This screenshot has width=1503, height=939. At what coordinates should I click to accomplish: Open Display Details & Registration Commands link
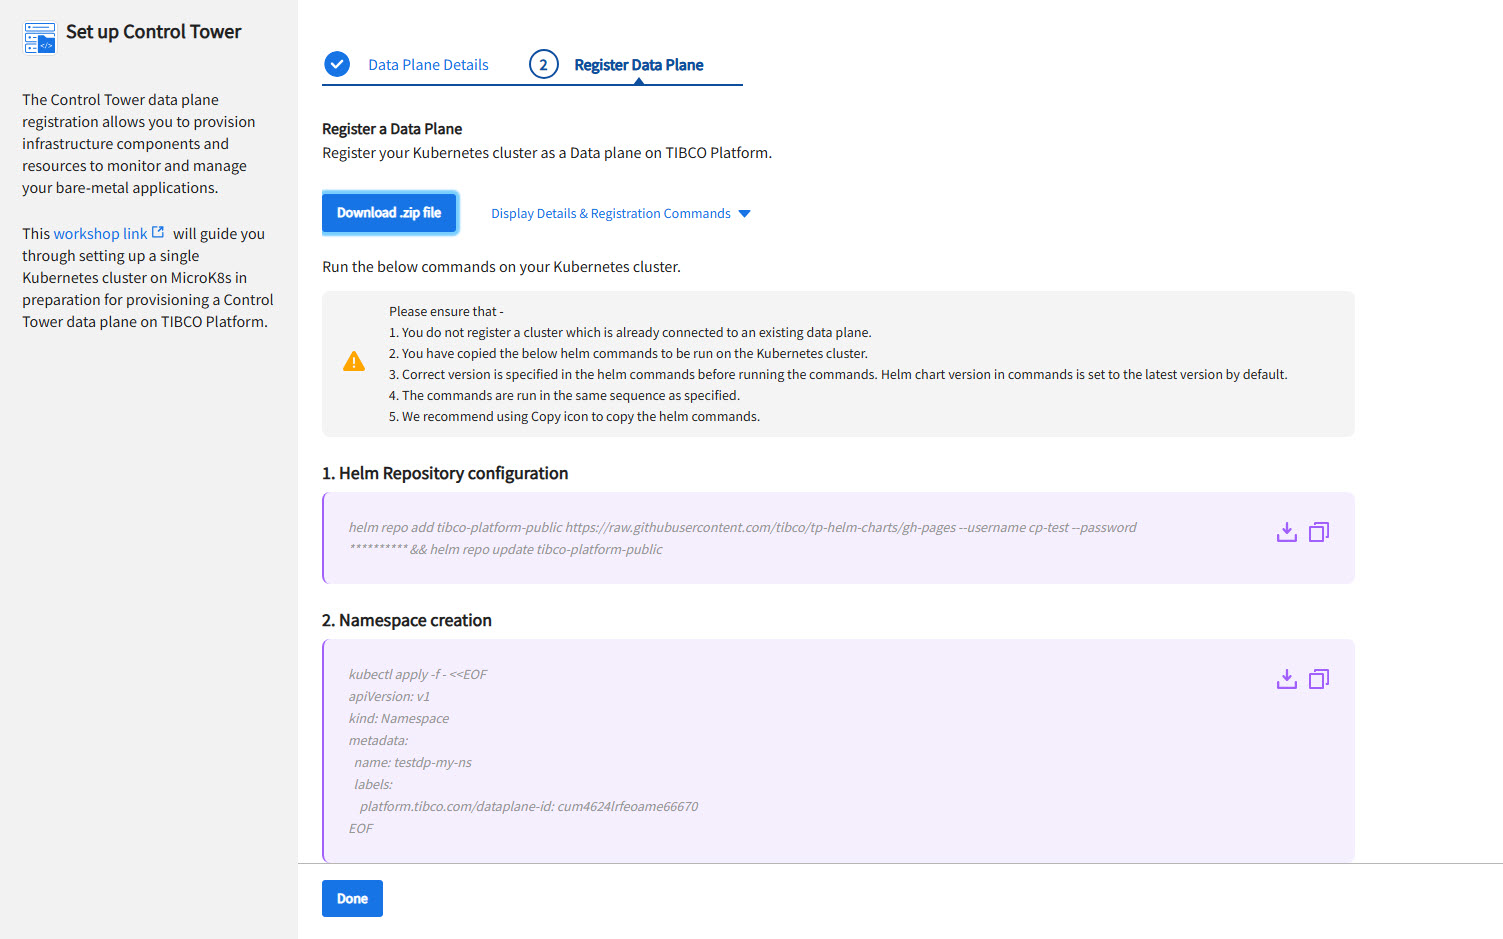click(611, 214)
